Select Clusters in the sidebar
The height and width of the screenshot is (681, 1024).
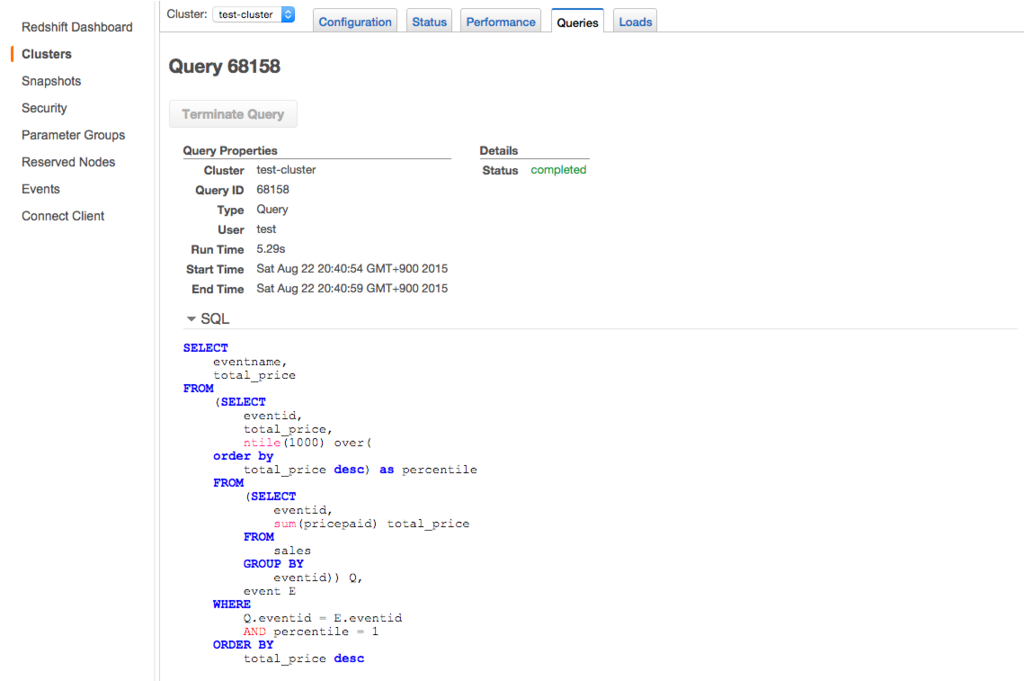(46, 54)
